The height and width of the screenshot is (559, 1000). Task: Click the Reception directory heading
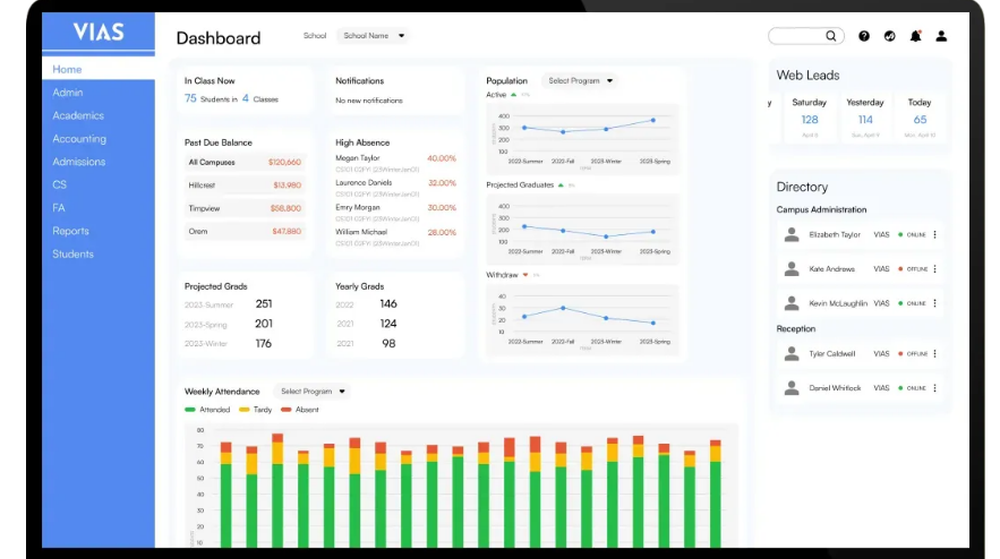[x=795, y=329]
